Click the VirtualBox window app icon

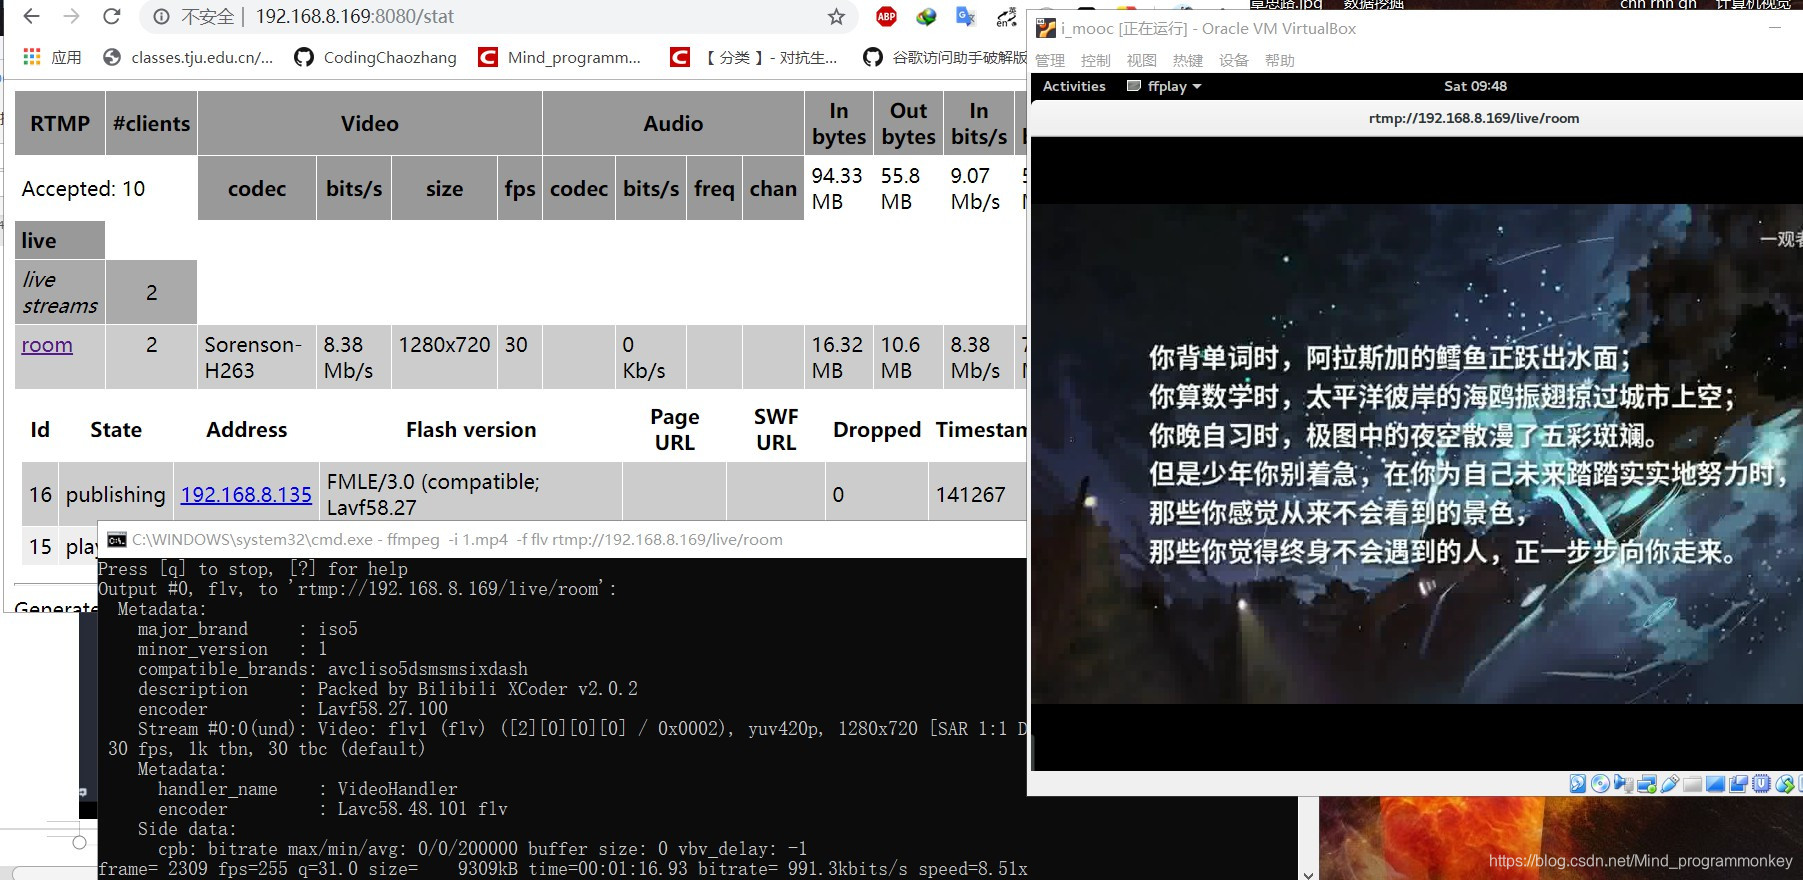pos(1046,28)
